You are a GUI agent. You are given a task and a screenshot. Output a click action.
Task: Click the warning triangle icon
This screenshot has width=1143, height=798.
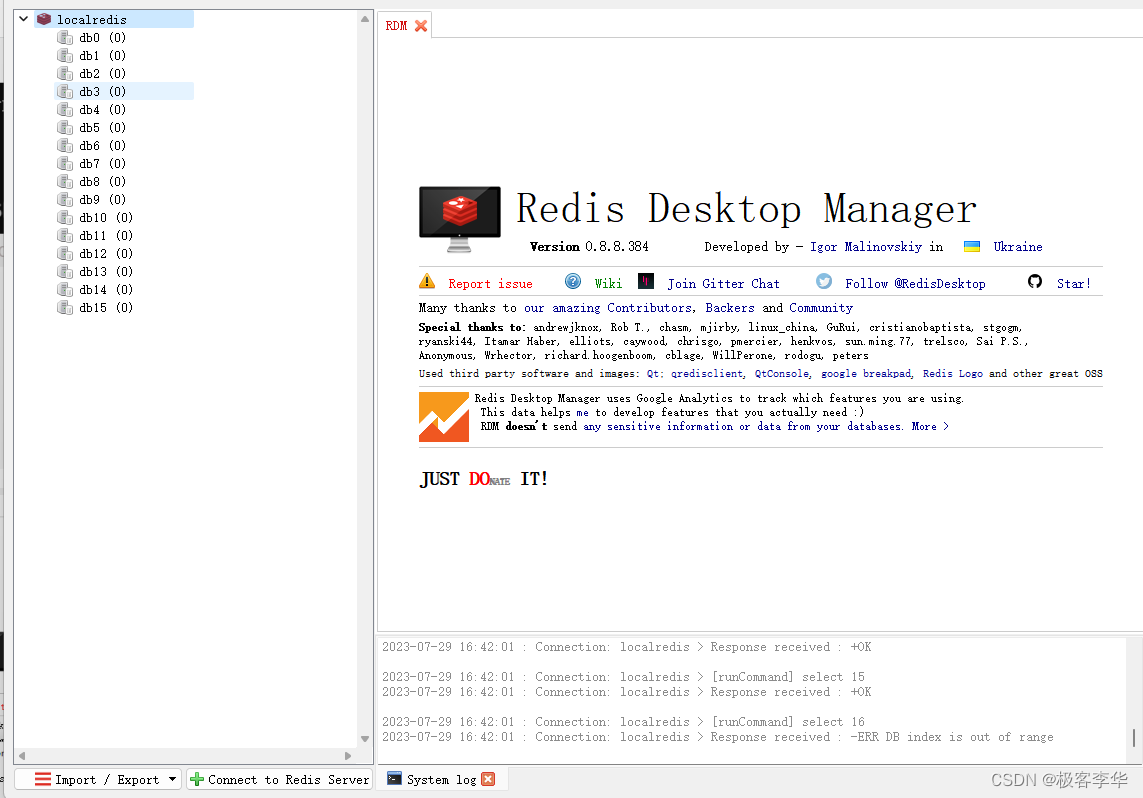(x=427, y=281)
